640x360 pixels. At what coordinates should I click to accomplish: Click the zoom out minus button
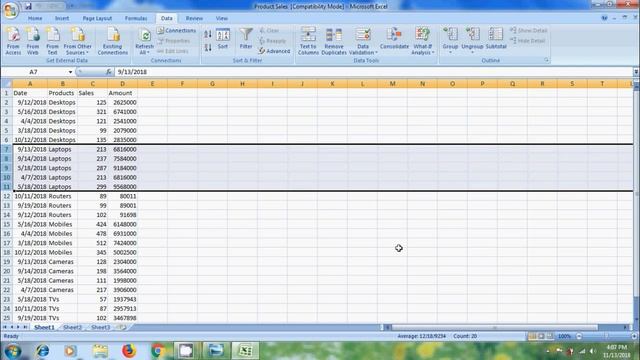click(579, 336)
